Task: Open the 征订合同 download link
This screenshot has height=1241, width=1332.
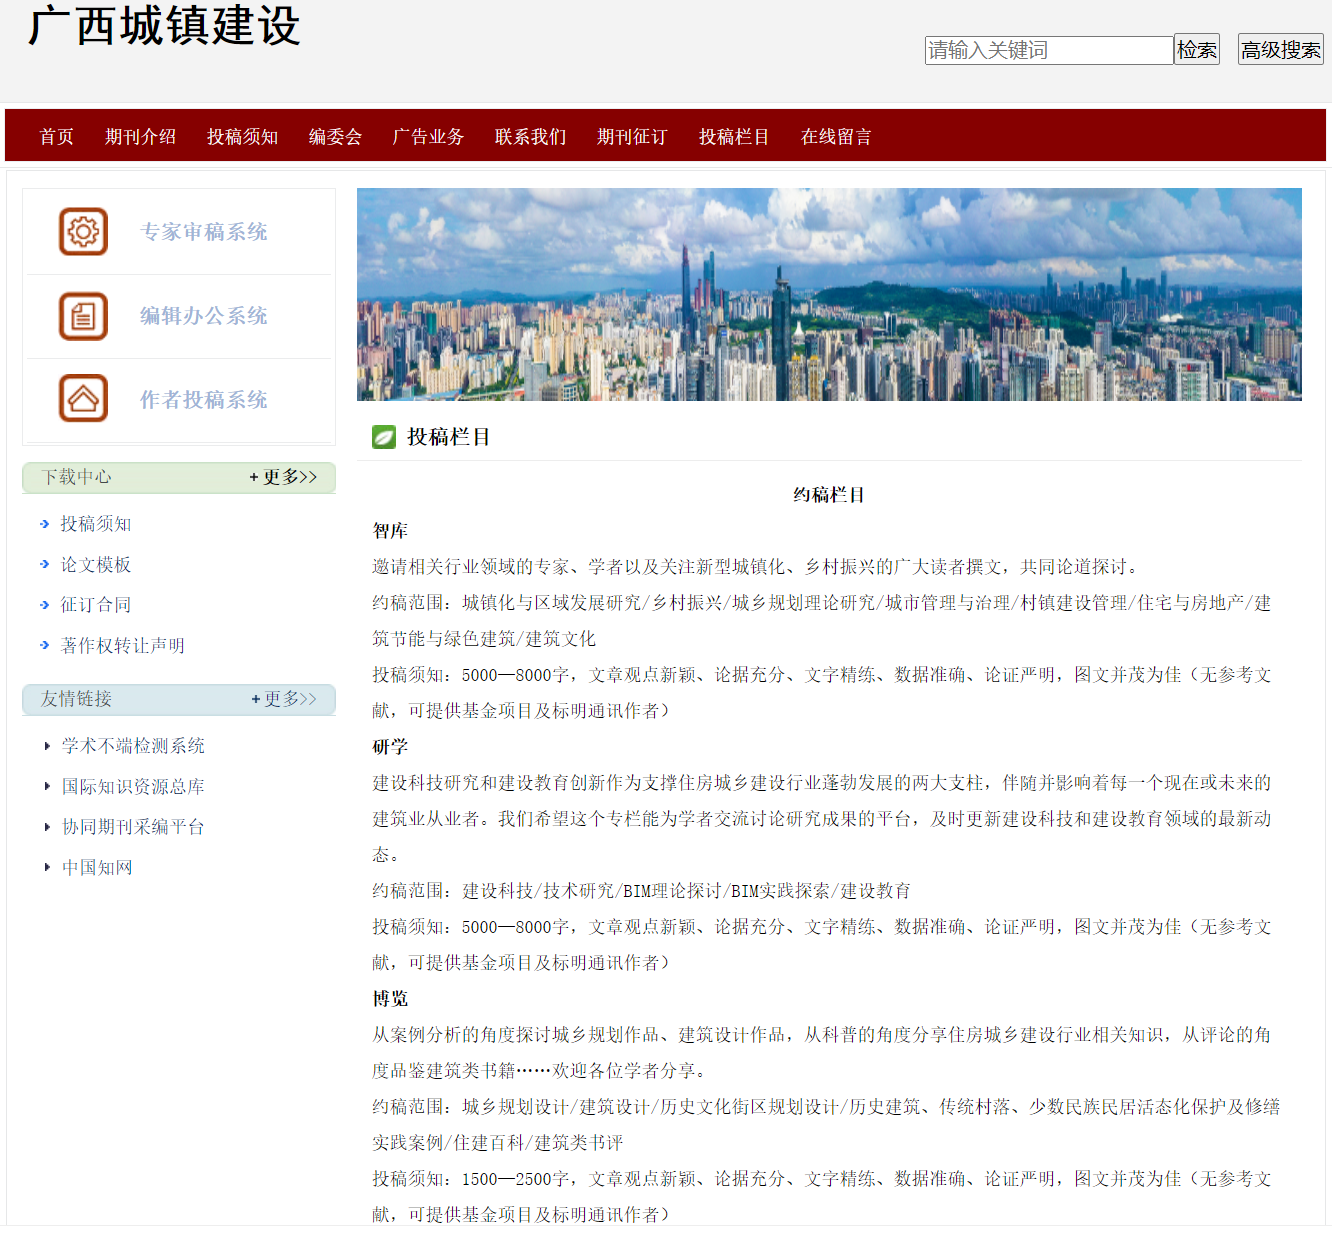Action: pos(96,605)
